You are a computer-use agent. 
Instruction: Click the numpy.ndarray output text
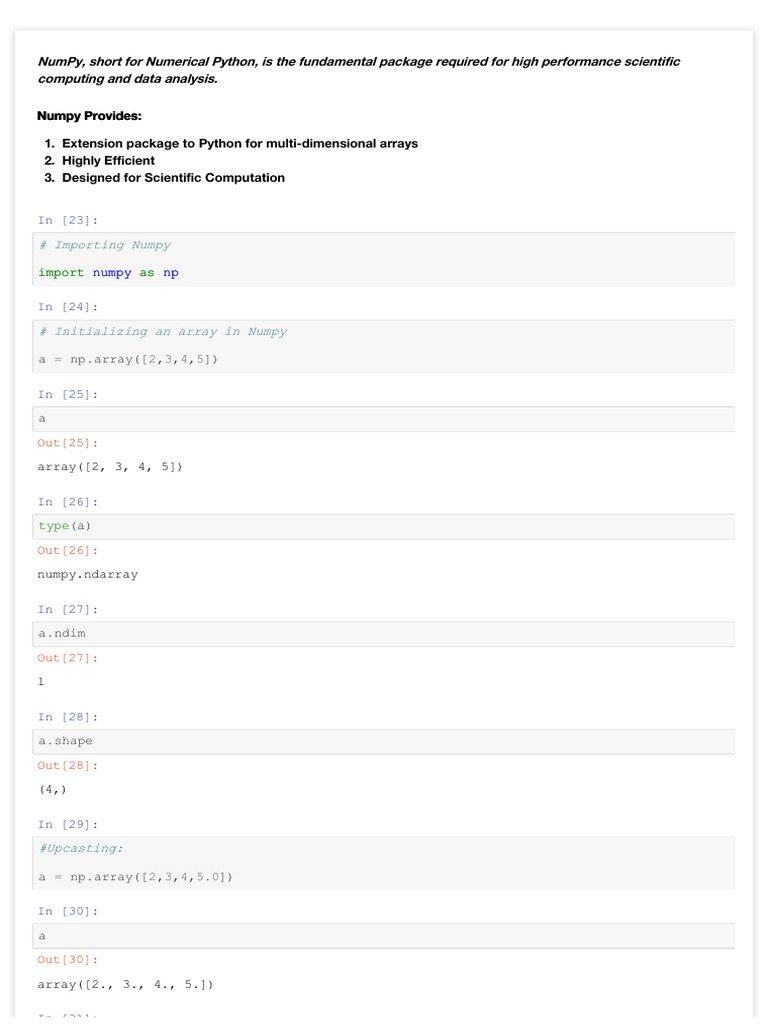pyautogui.click(x=88, y=575)
